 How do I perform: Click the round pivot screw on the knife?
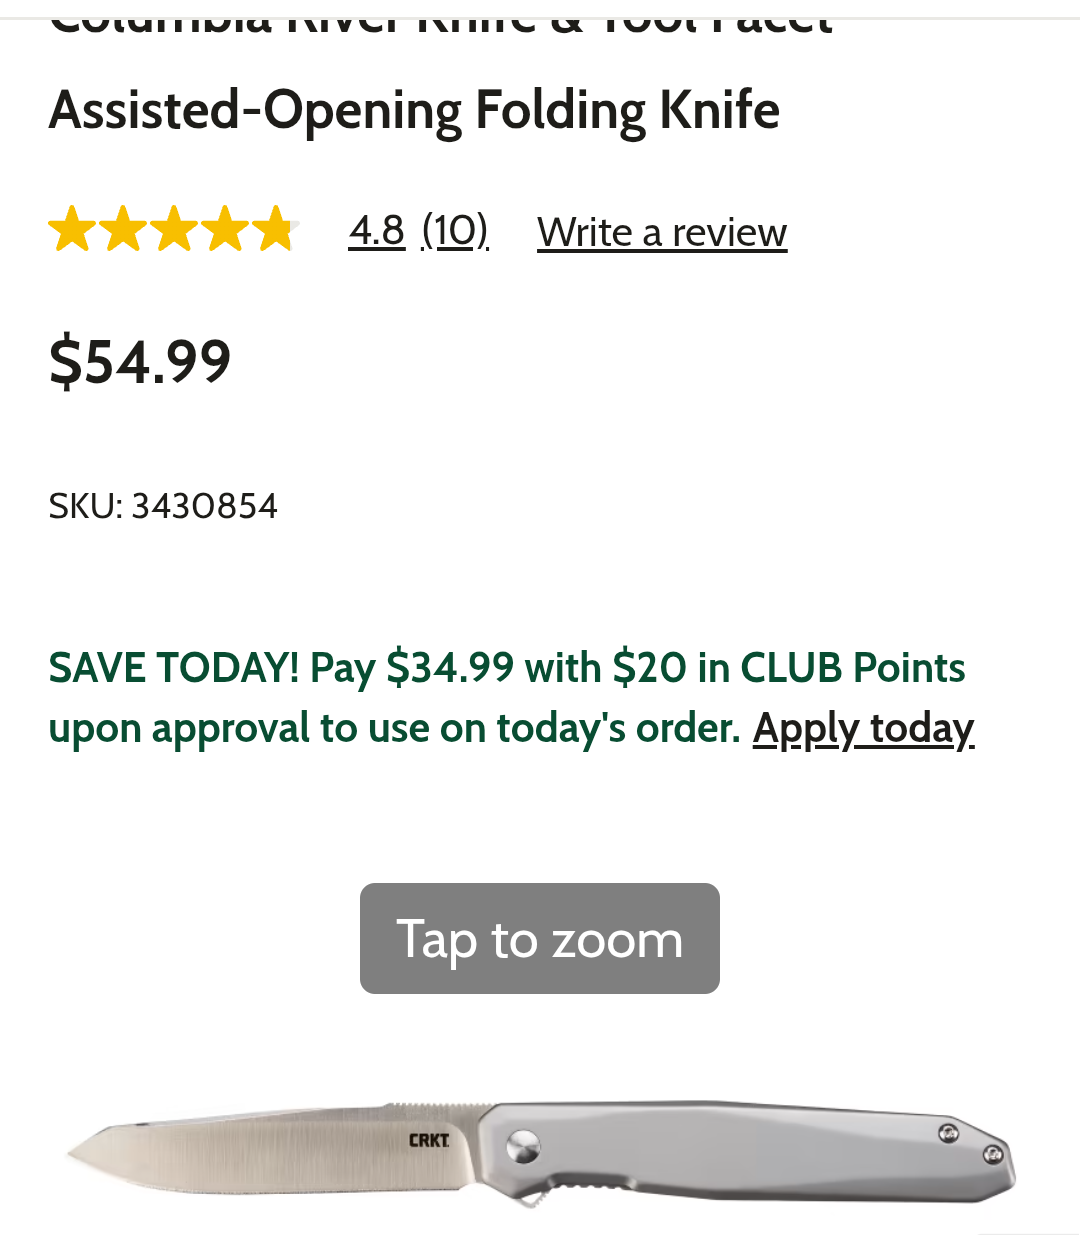coord(522,1147)
